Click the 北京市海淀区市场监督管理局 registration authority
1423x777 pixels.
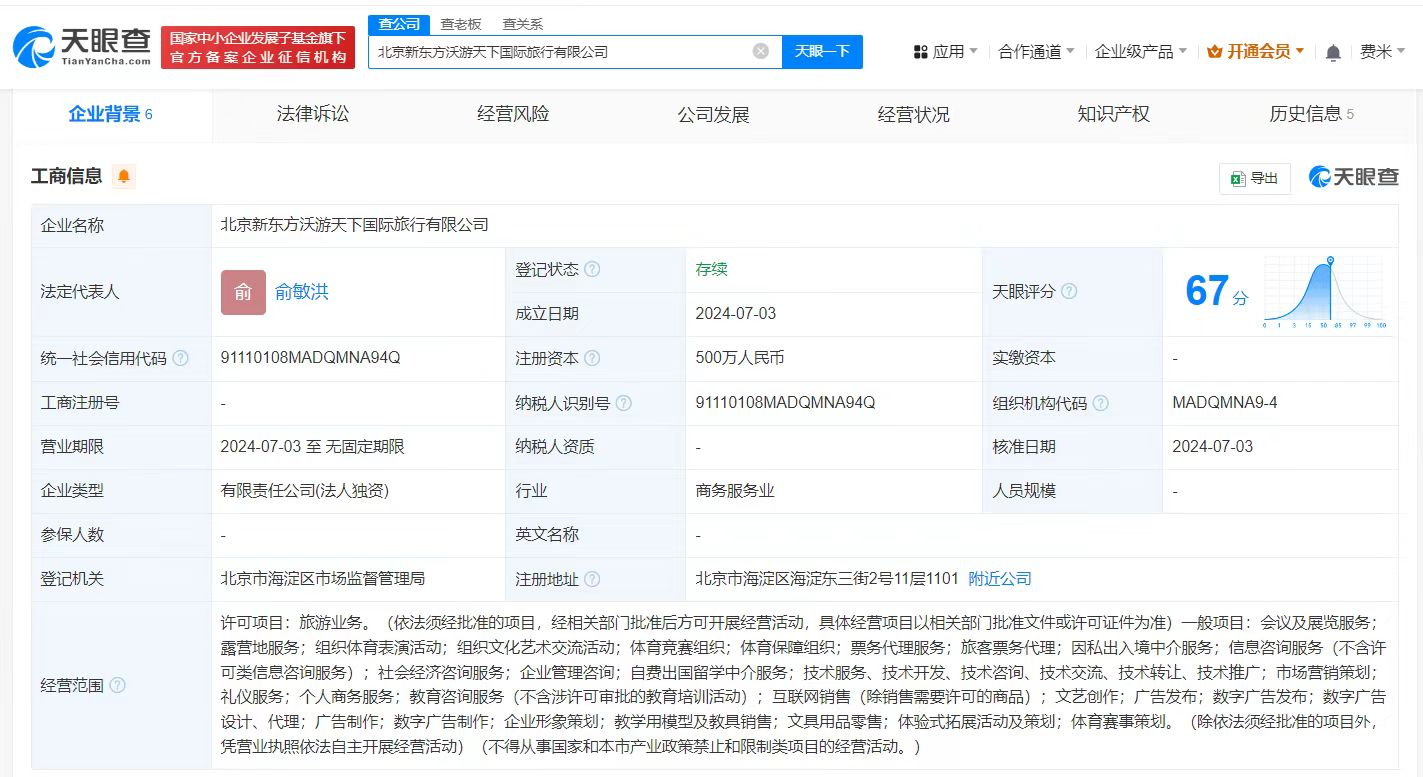[x=323, y=579]
